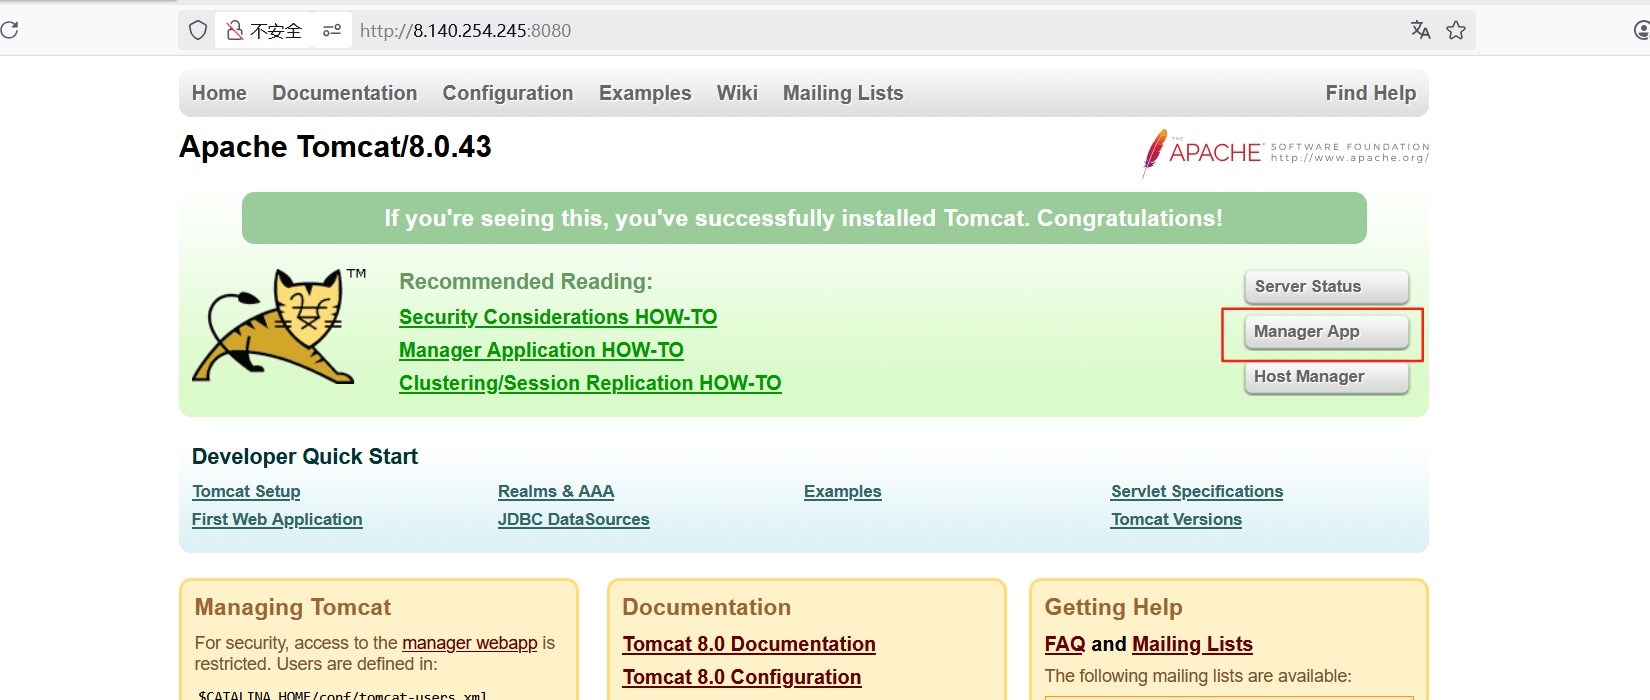1650x700 pixels.
Task: Open the manager webapp link
Action: (470, 643)
